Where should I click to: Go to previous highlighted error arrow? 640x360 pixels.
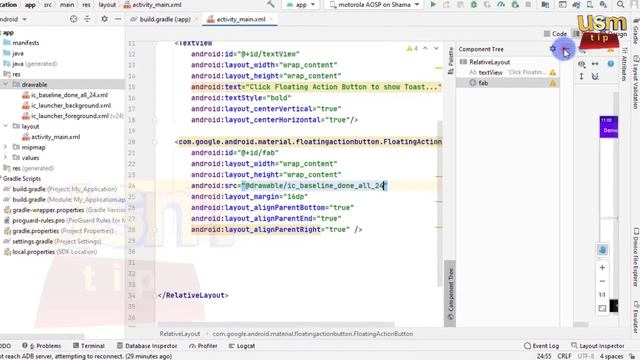click(425, 48)
